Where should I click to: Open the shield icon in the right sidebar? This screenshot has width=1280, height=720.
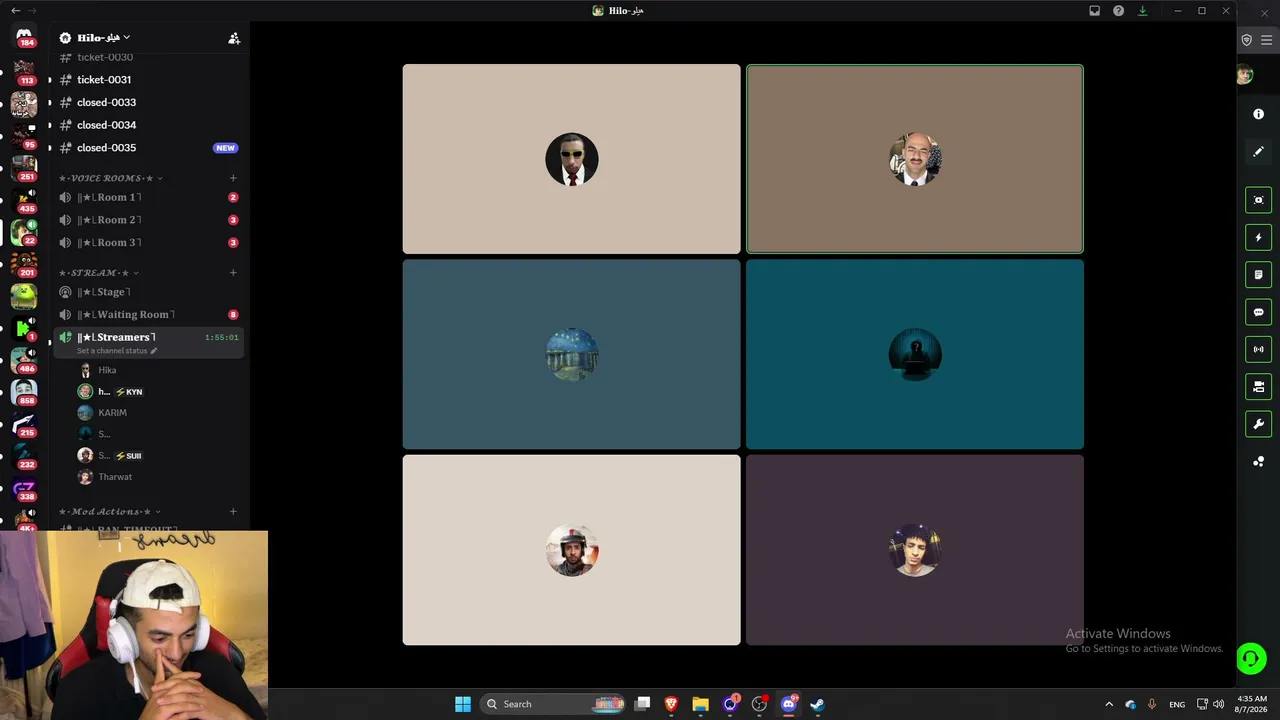click(1246, 40)
